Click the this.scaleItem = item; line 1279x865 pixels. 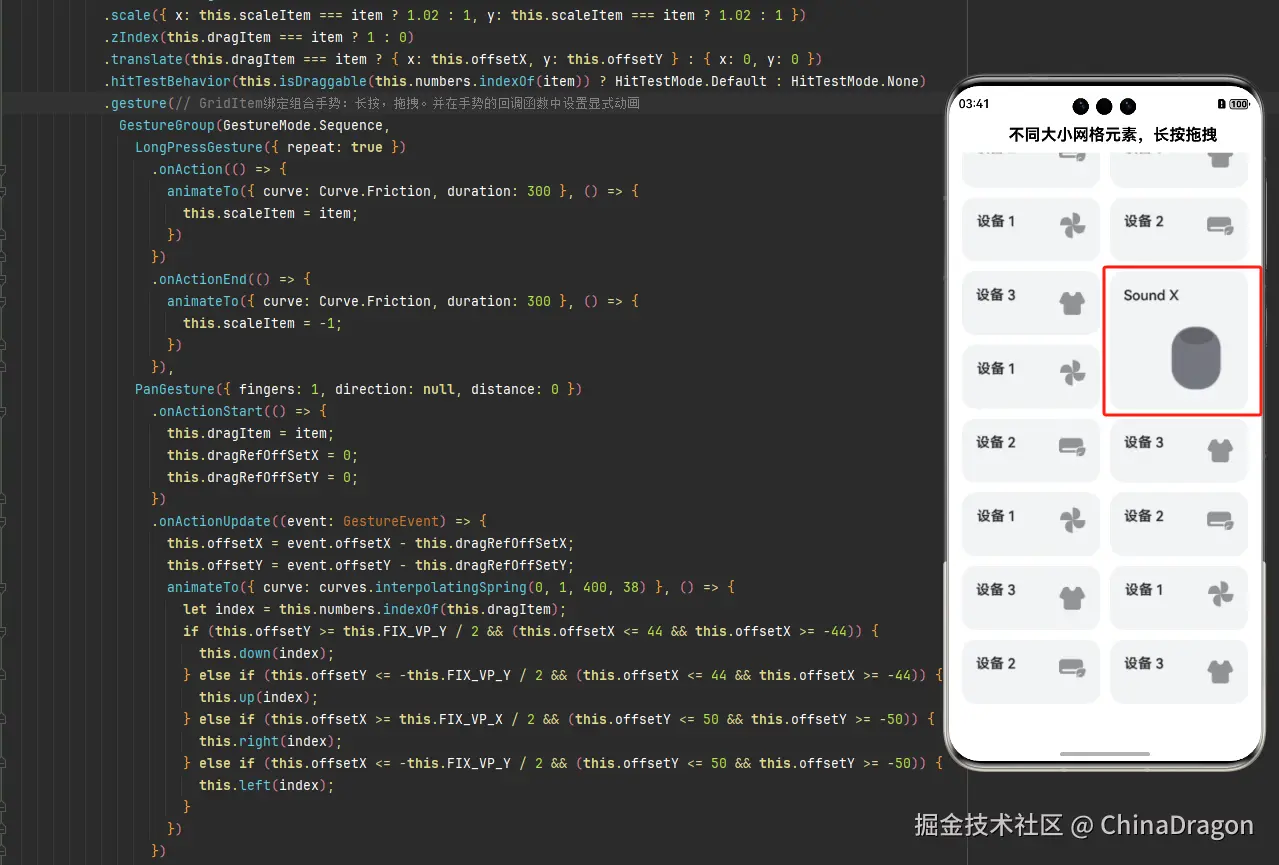click(270, 213)
